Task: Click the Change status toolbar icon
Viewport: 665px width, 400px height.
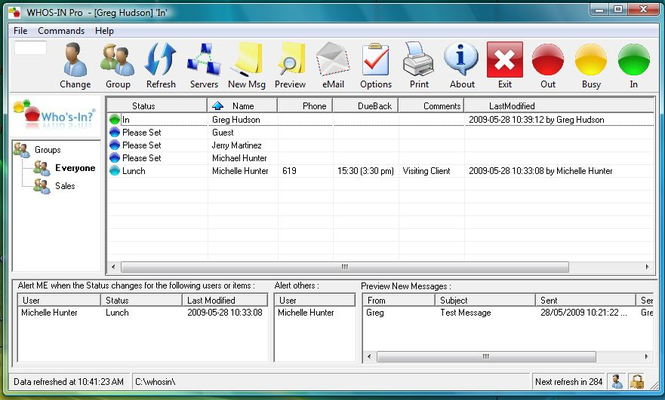Action: [x=75, y=63]
